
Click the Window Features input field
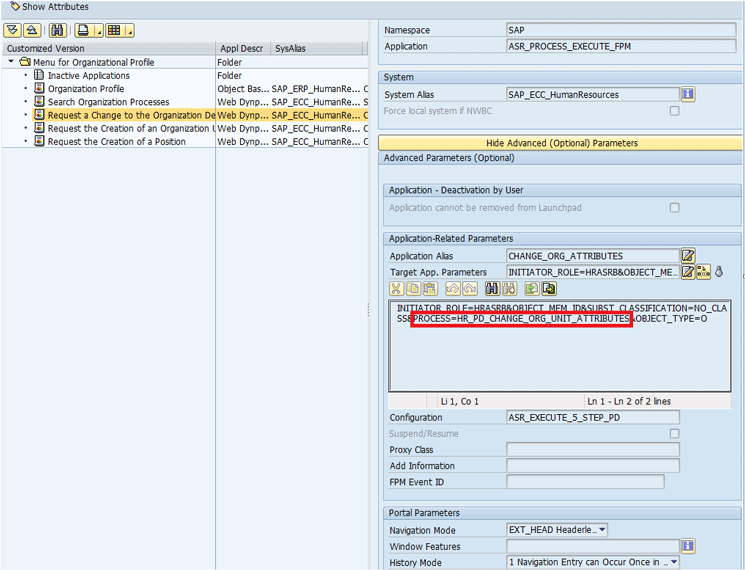pos(592,546)
